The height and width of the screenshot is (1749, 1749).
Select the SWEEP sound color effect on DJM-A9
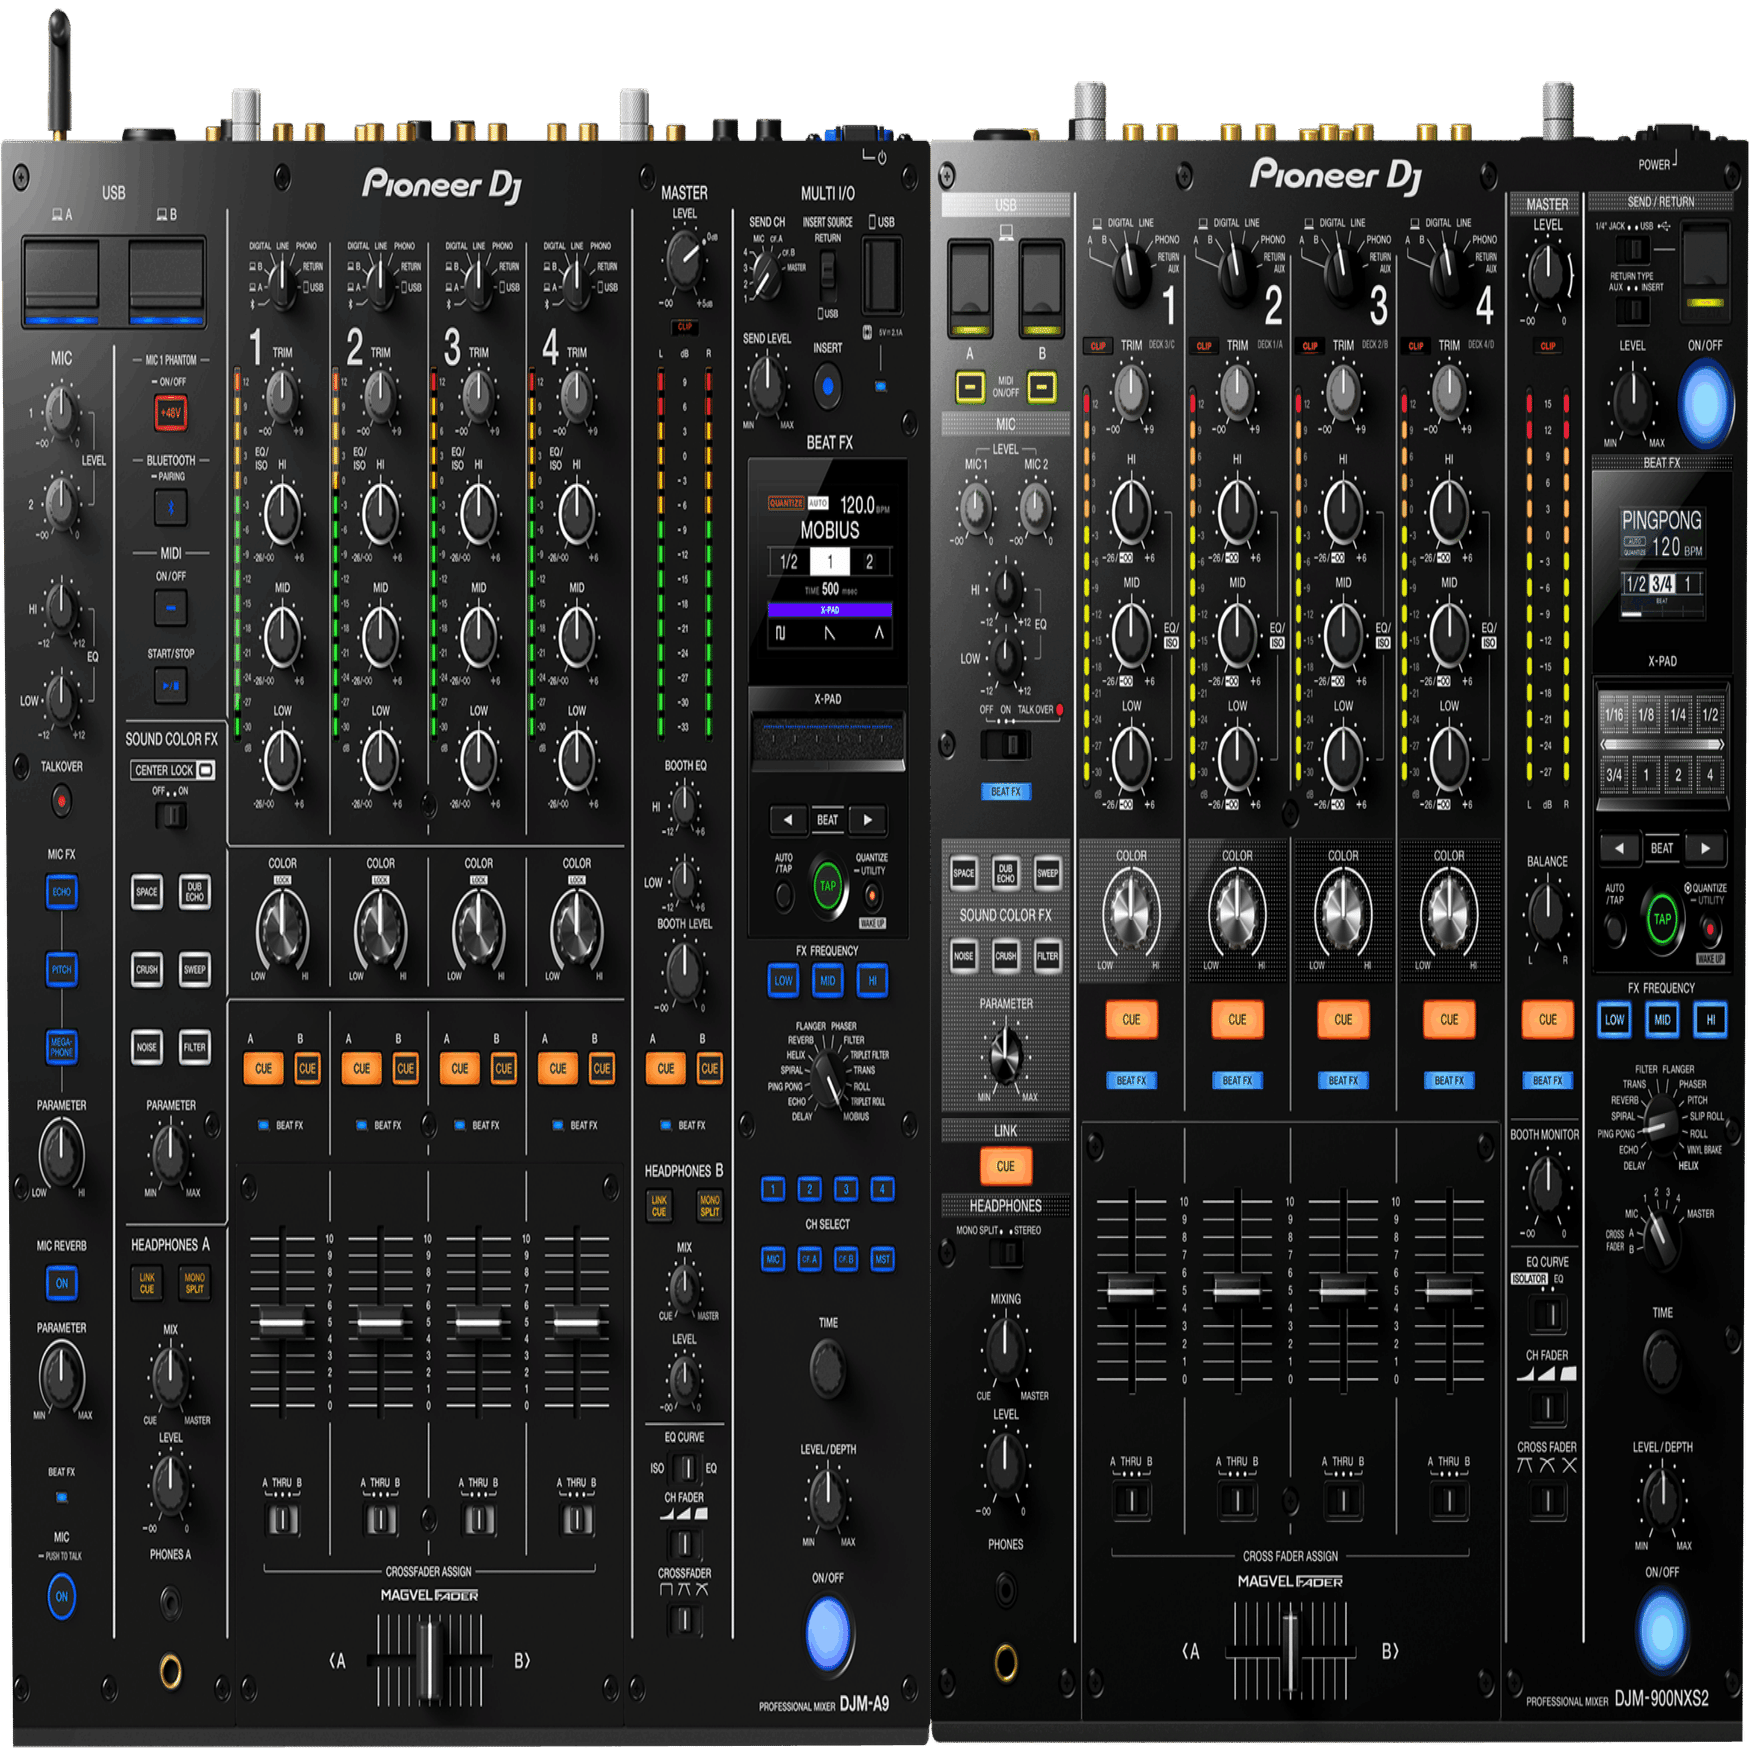click(194, 969)
